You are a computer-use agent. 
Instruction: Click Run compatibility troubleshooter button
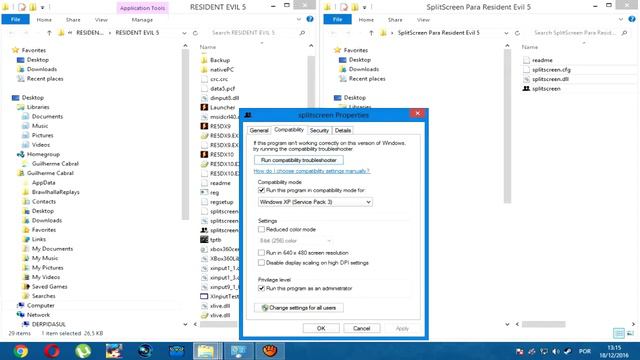(298, 160)
